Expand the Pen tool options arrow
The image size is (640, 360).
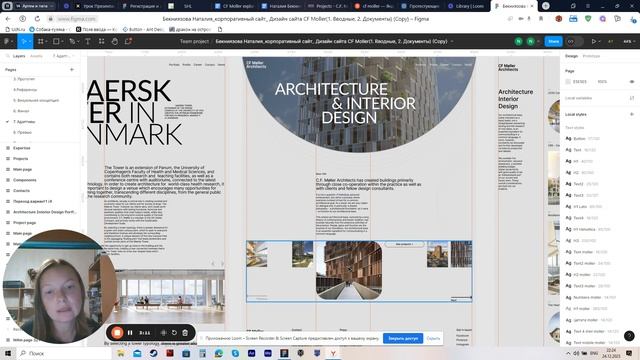(78, 41)
